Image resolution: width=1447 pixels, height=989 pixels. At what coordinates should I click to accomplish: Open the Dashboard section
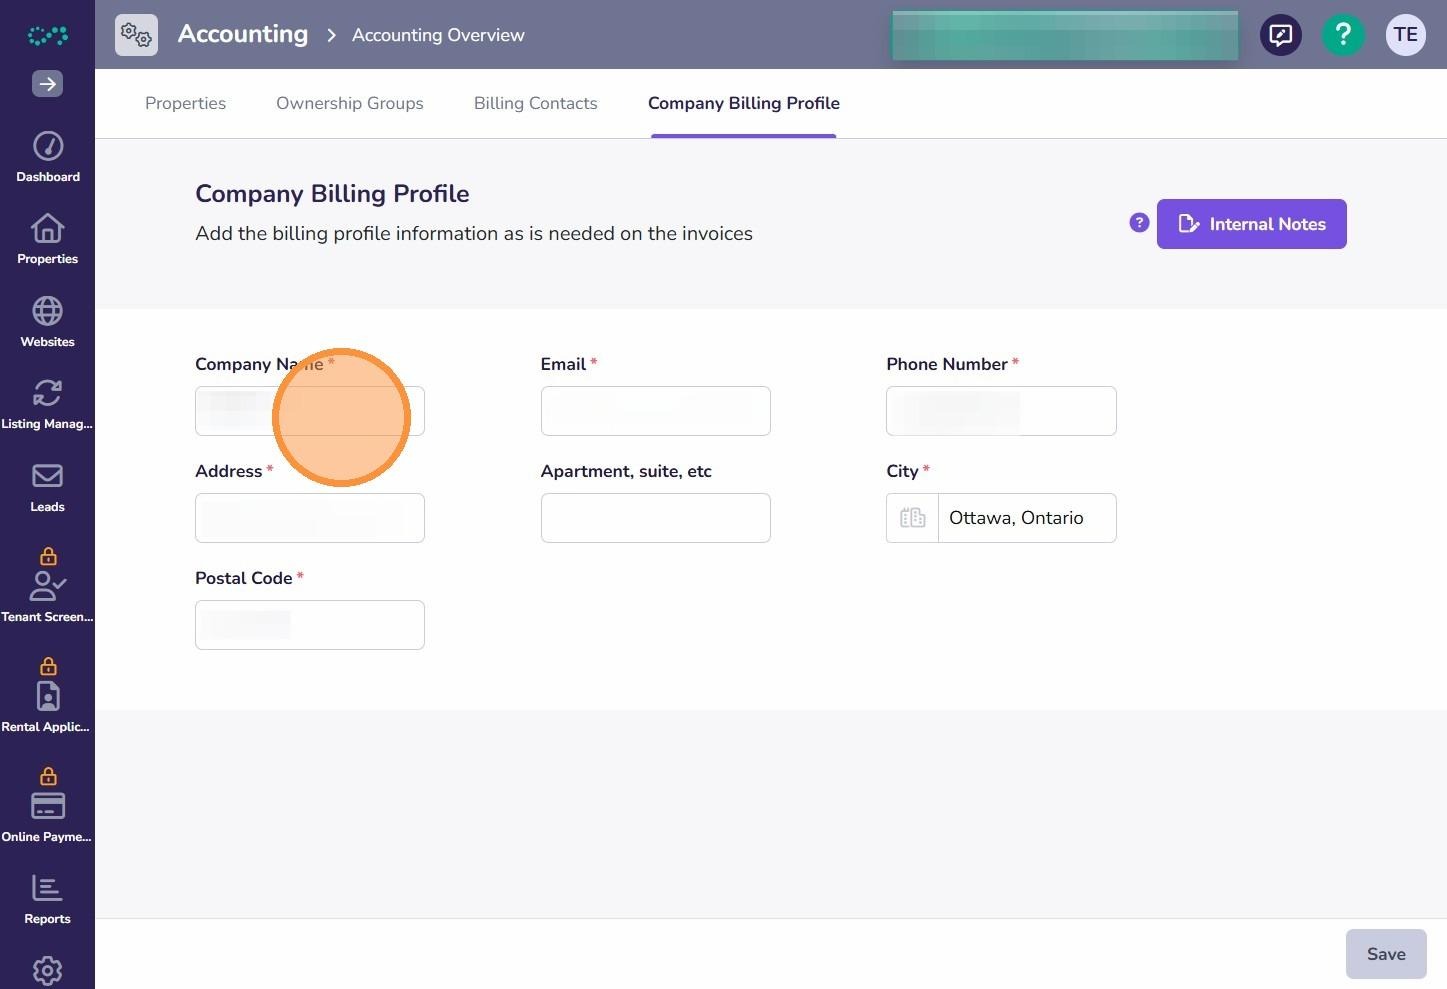click(x=47, y=157)
